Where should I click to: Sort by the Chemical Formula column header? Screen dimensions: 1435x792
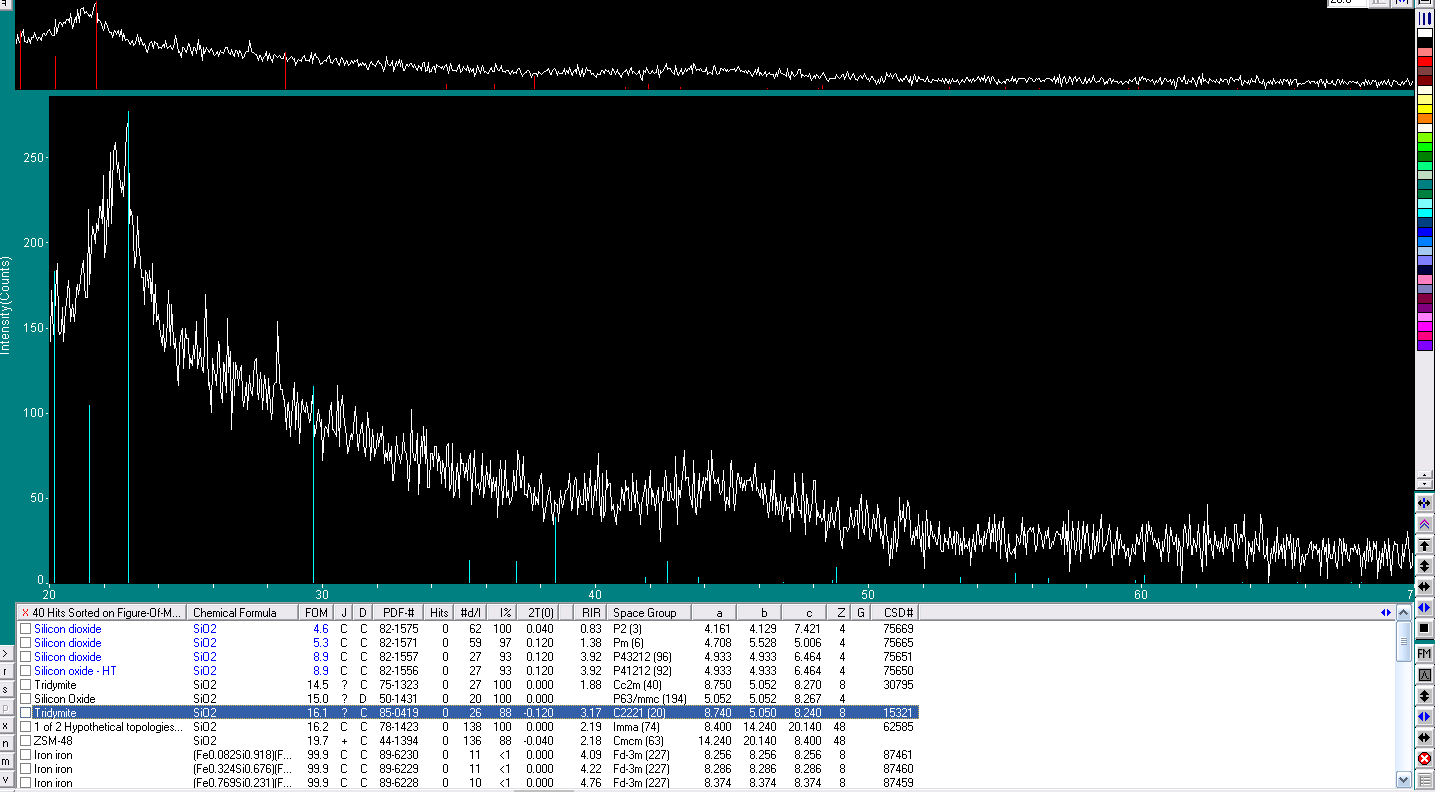tap(243, 612)
